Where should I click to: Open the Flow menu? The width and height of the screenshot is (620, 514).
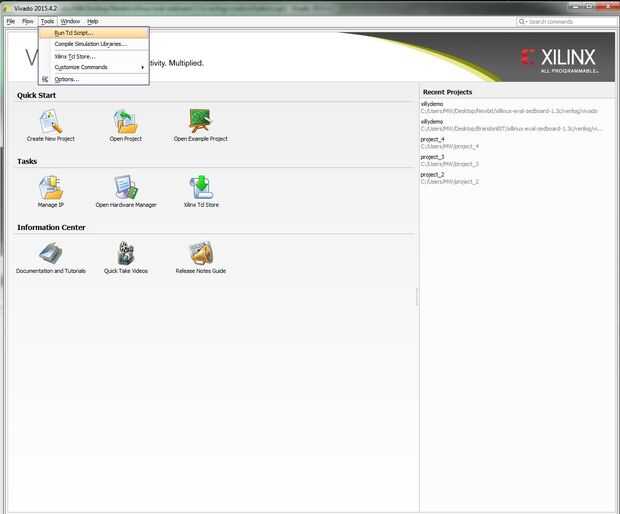click(x=28, y=21)
